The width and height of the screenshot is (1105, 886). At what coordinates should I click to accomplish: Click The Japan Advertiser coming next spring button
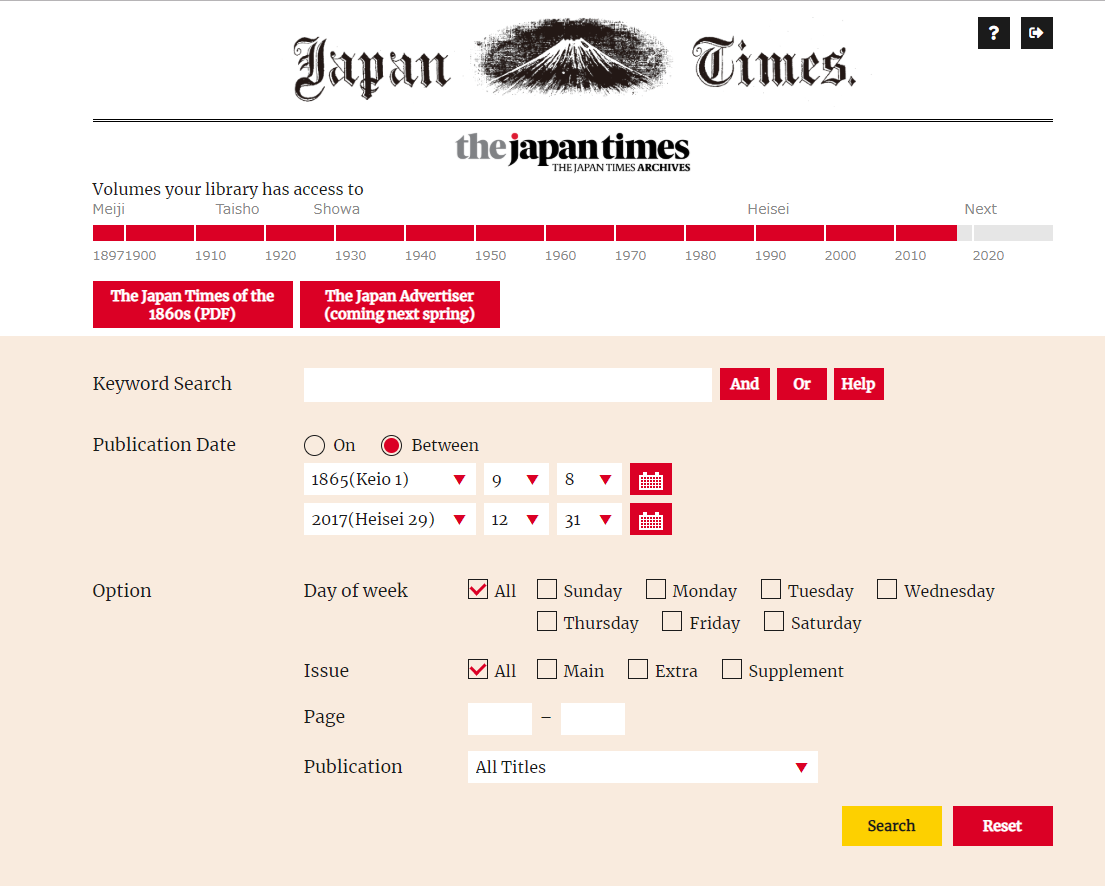tap(400, 304)
